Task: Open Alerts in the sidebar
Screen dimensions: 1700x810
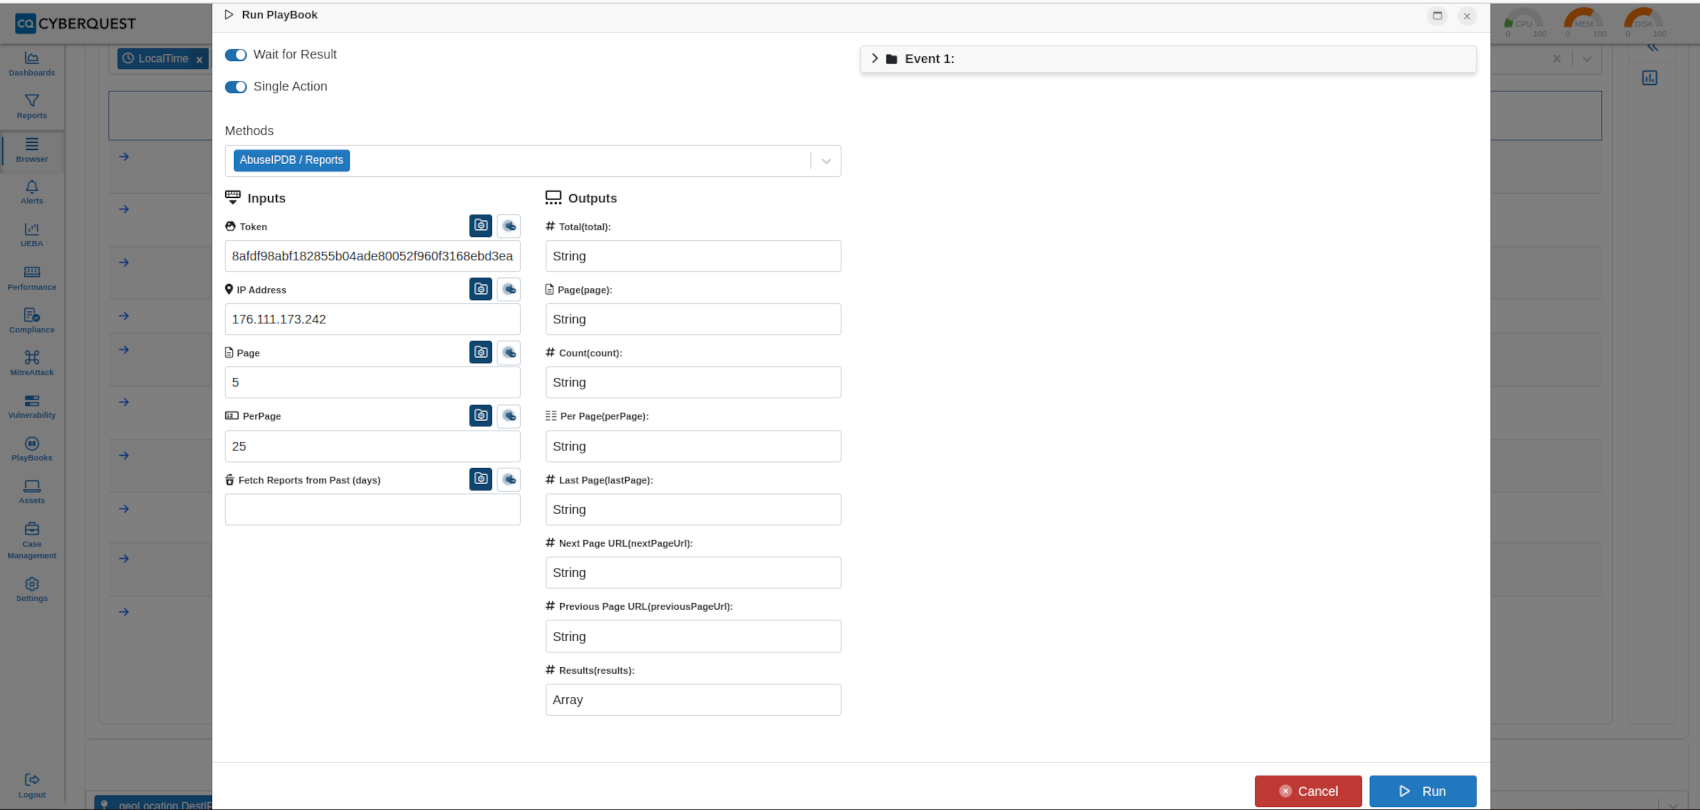Action: coord(32,192)
